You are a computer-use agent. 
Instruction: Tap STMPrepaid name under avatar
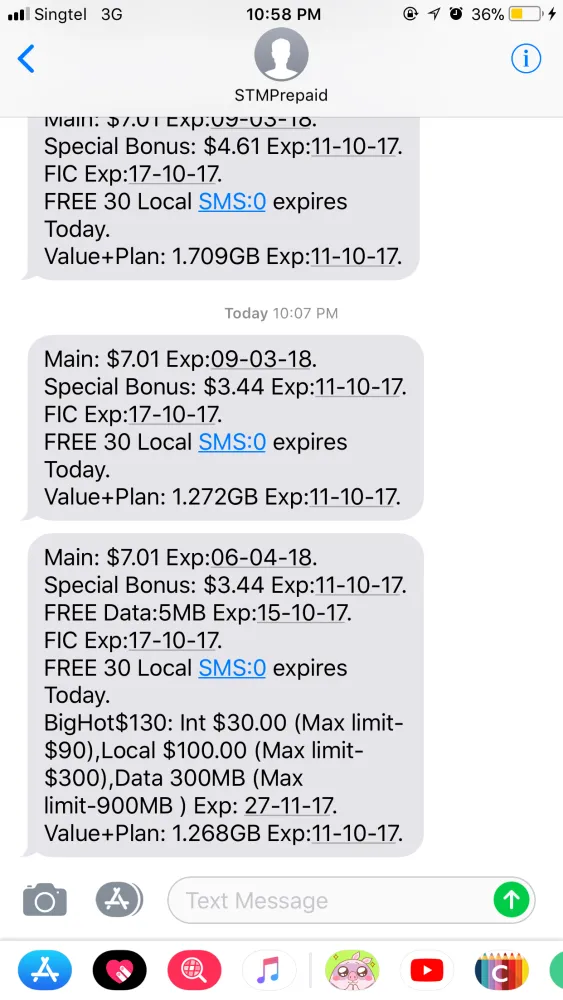(281, 96)
